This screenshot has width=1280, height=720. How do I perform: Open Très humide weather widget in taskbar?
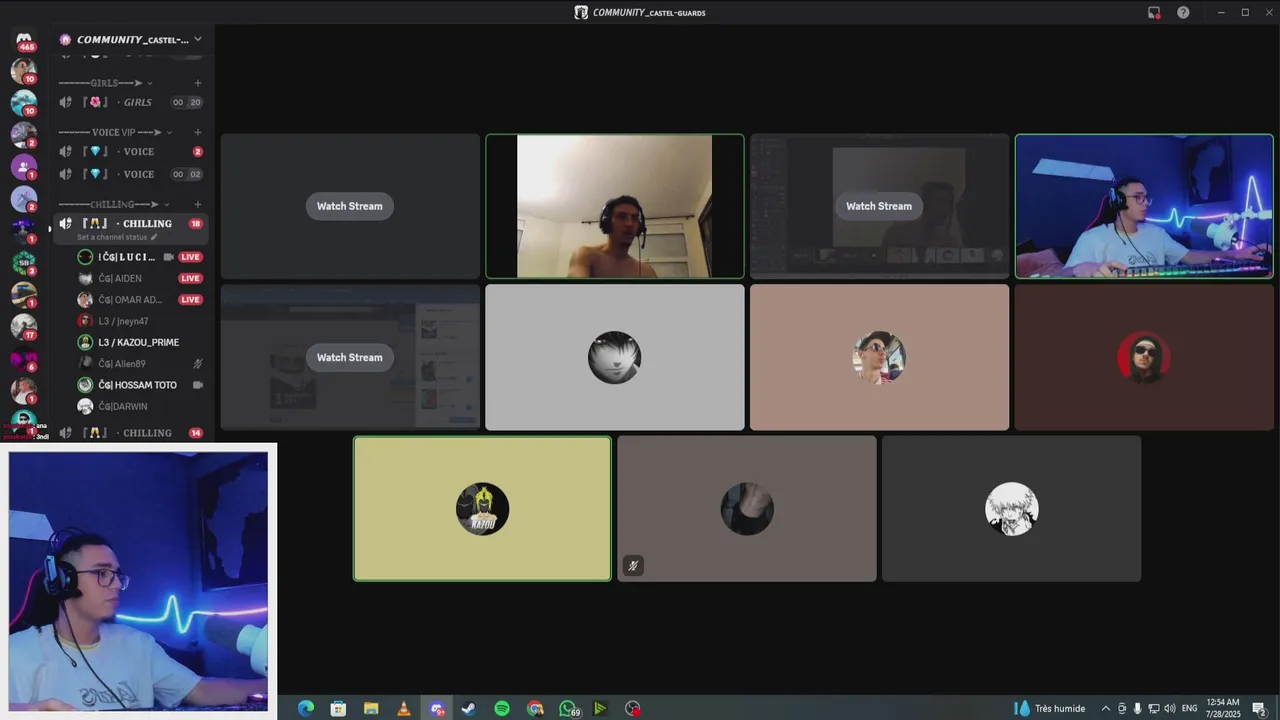1050,708
